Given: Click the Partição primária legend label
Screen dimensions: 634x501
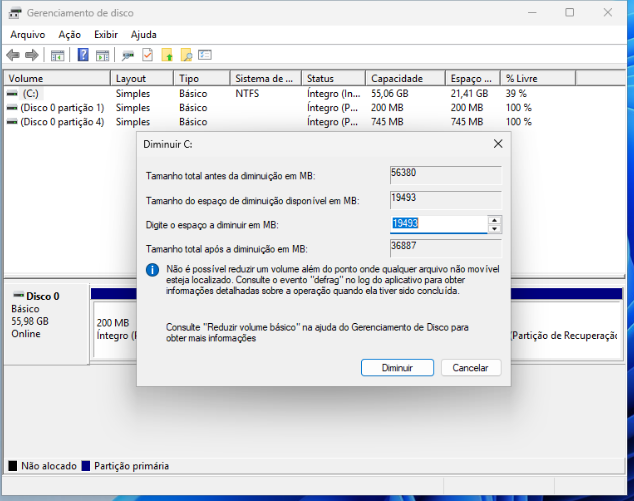Looking at the screenshot, I should (x=131, y=466).
